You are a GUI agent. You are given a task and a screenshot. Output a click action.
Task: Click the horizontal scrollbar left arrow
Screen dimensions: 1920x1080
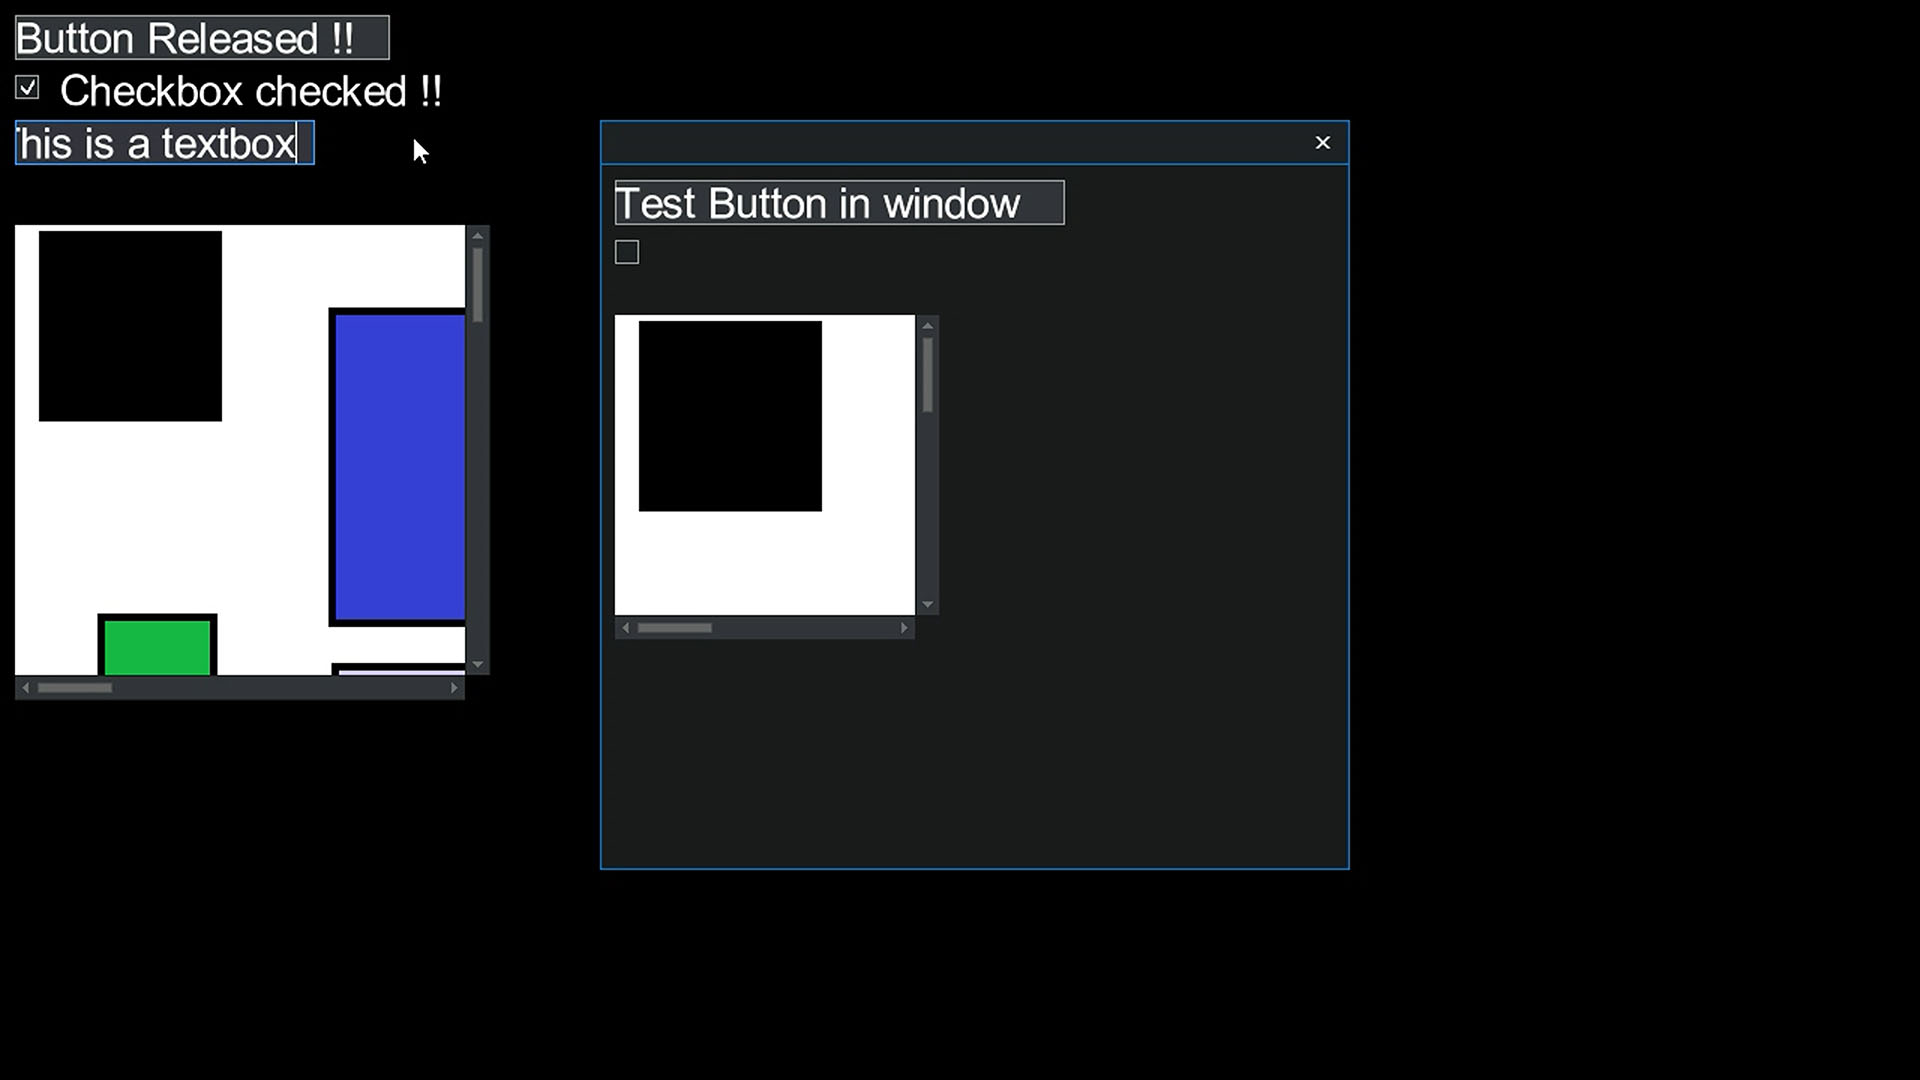pyautogui.click(x=25, y=687)
